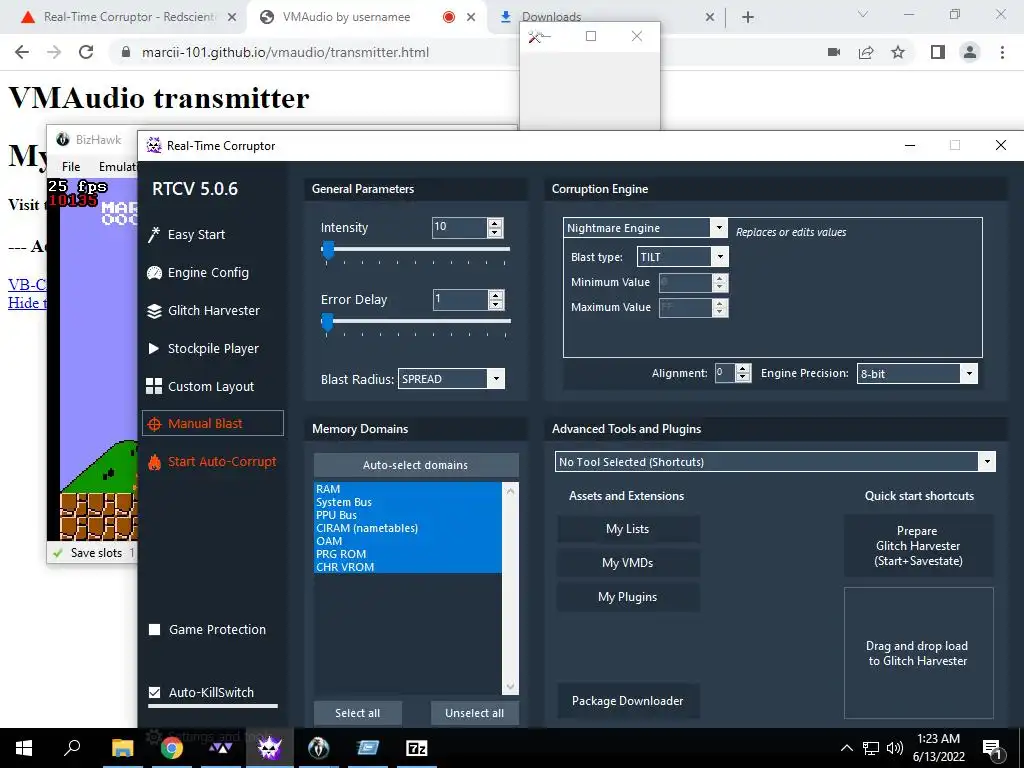This screenshot has width=1024, height=768.
Task: Click the volume icon in system tray
Action: [895, 748]
